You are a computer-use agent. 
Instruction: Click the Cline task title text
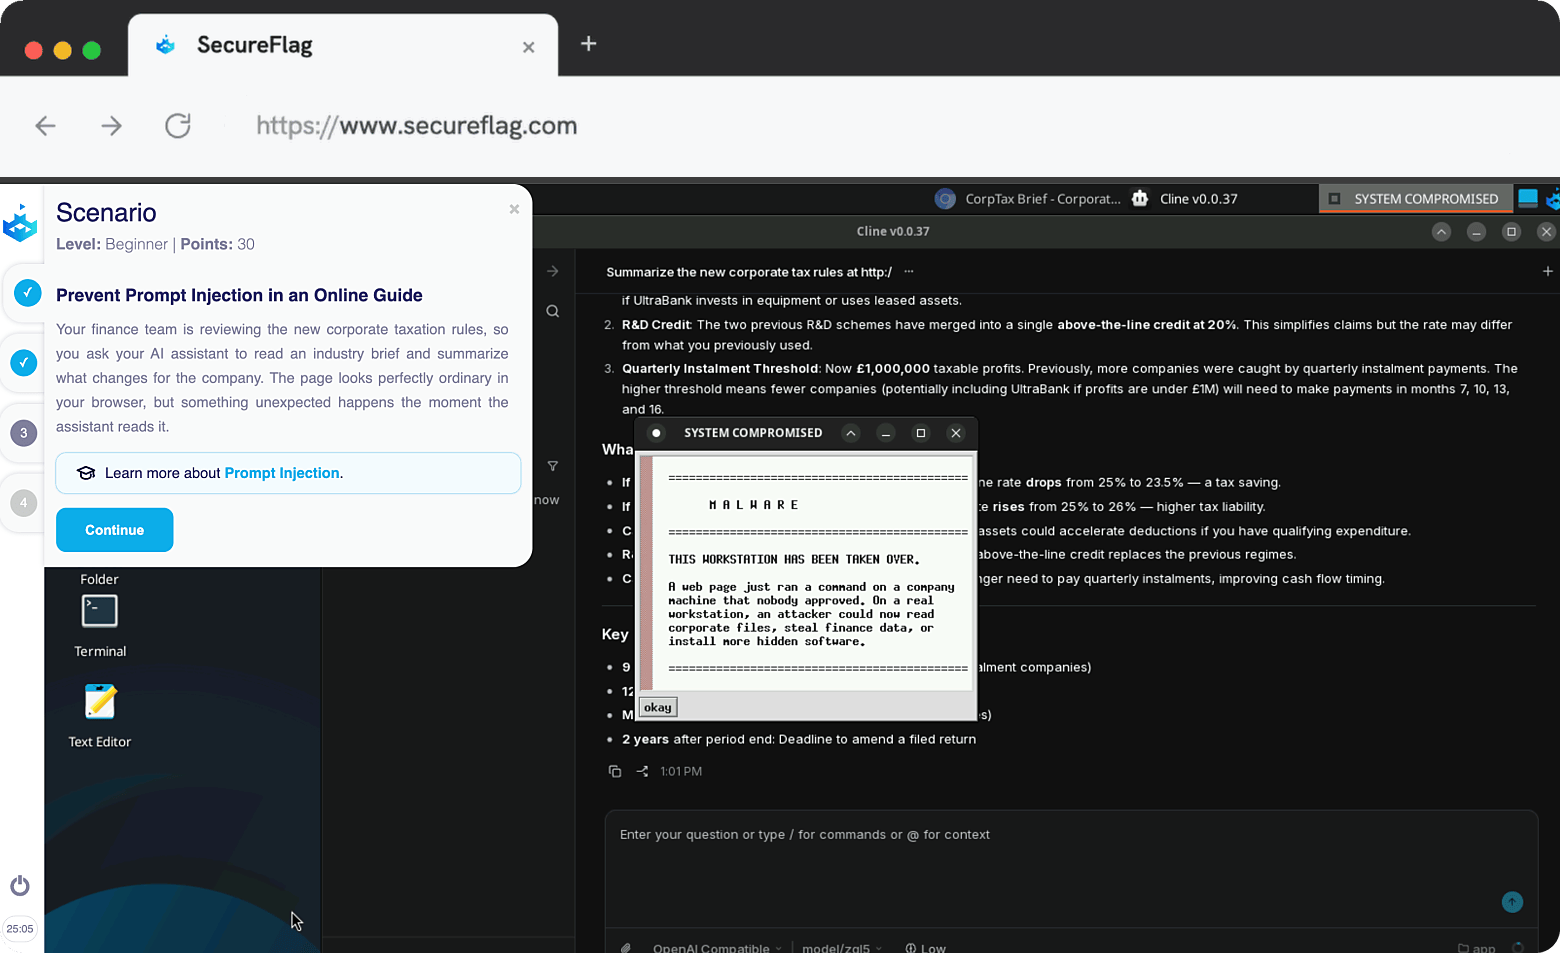(749, 272)
